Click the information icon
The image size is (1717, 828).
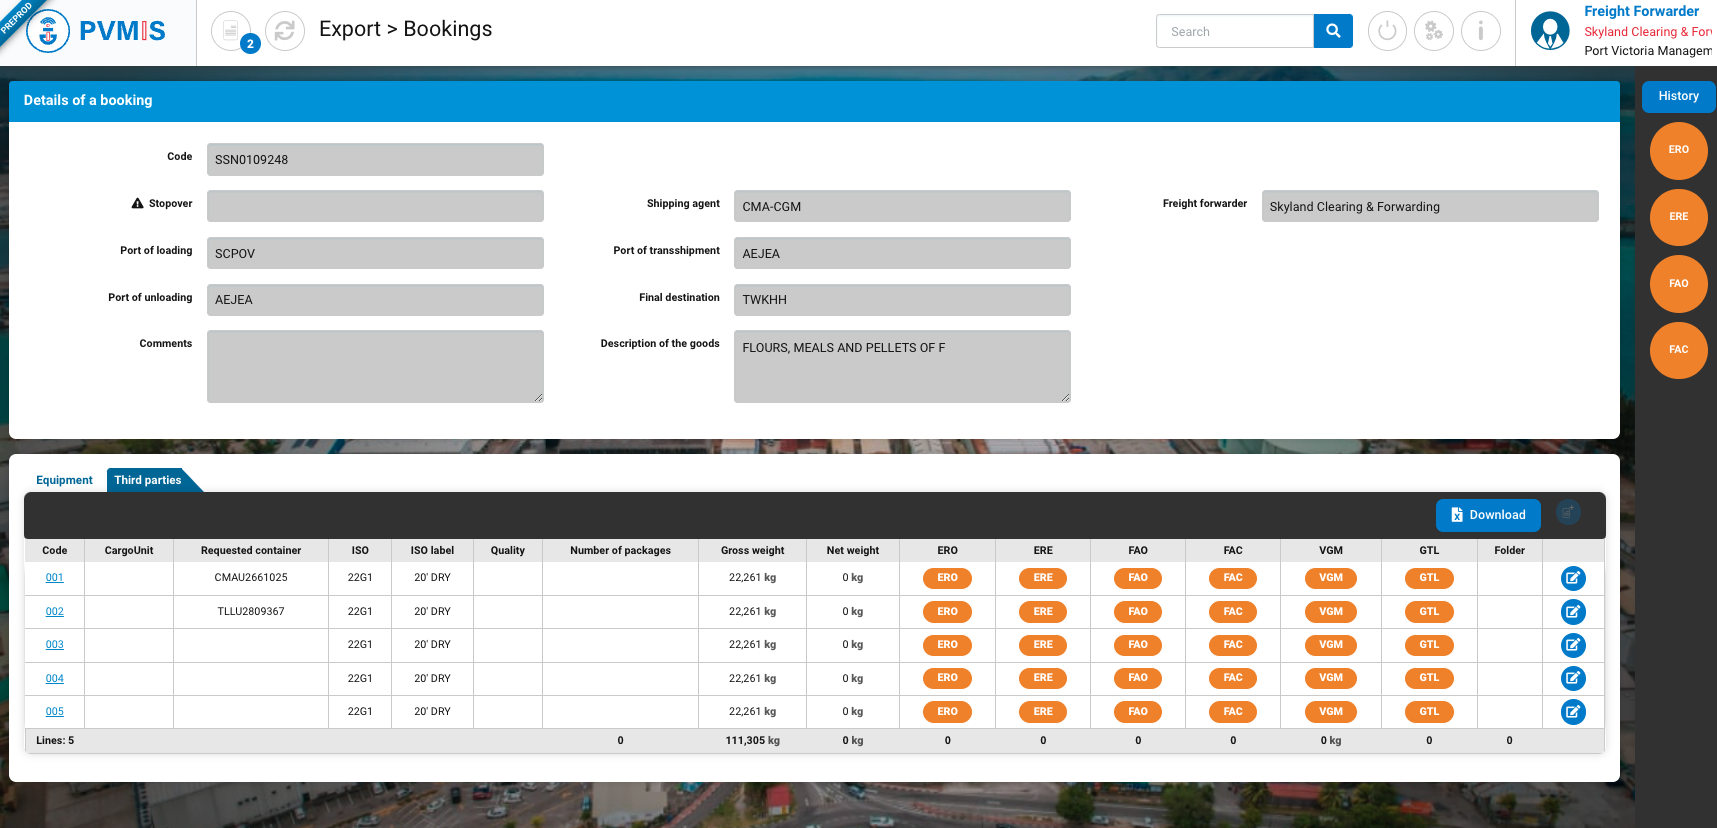(x=1480, y=31)
